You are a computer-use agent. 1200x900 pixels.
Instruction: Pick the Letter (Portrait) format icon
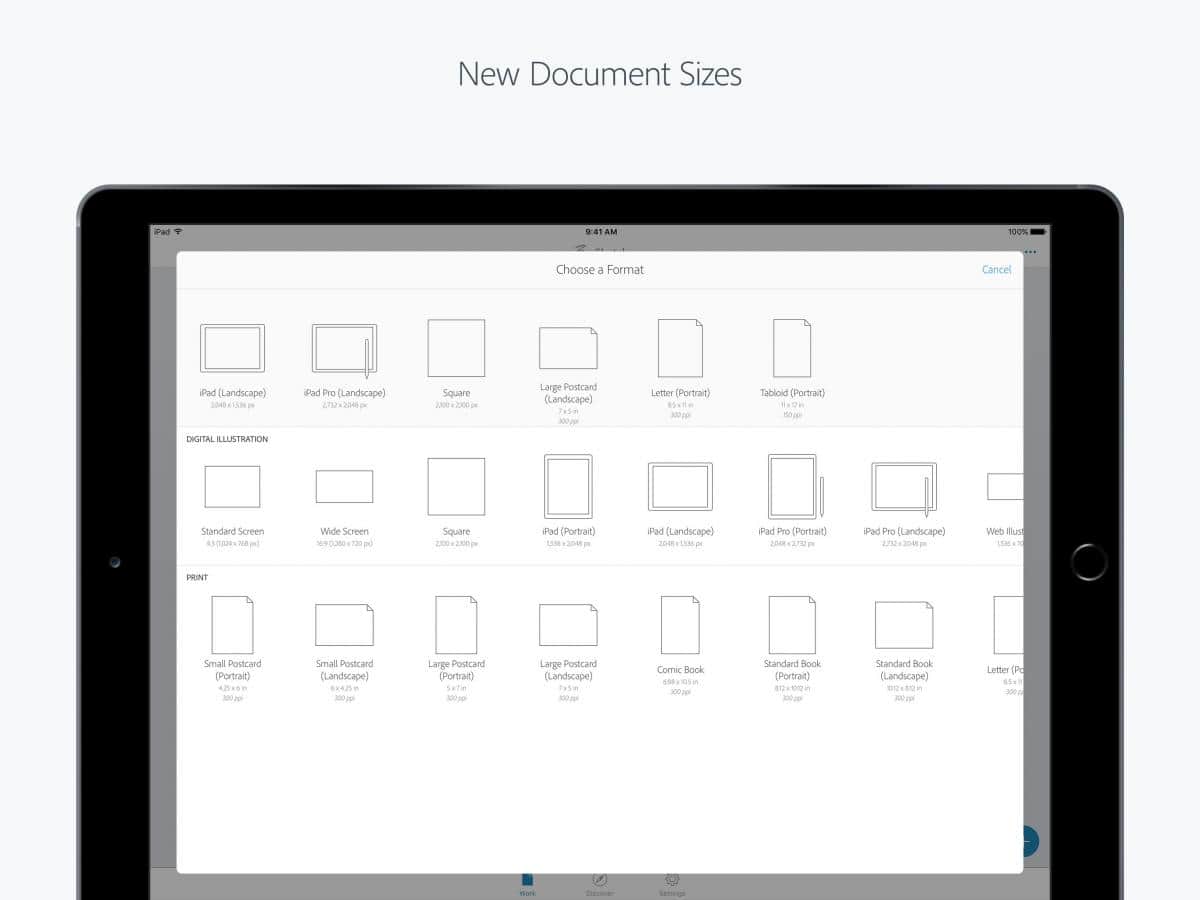[x=680, y=349]
